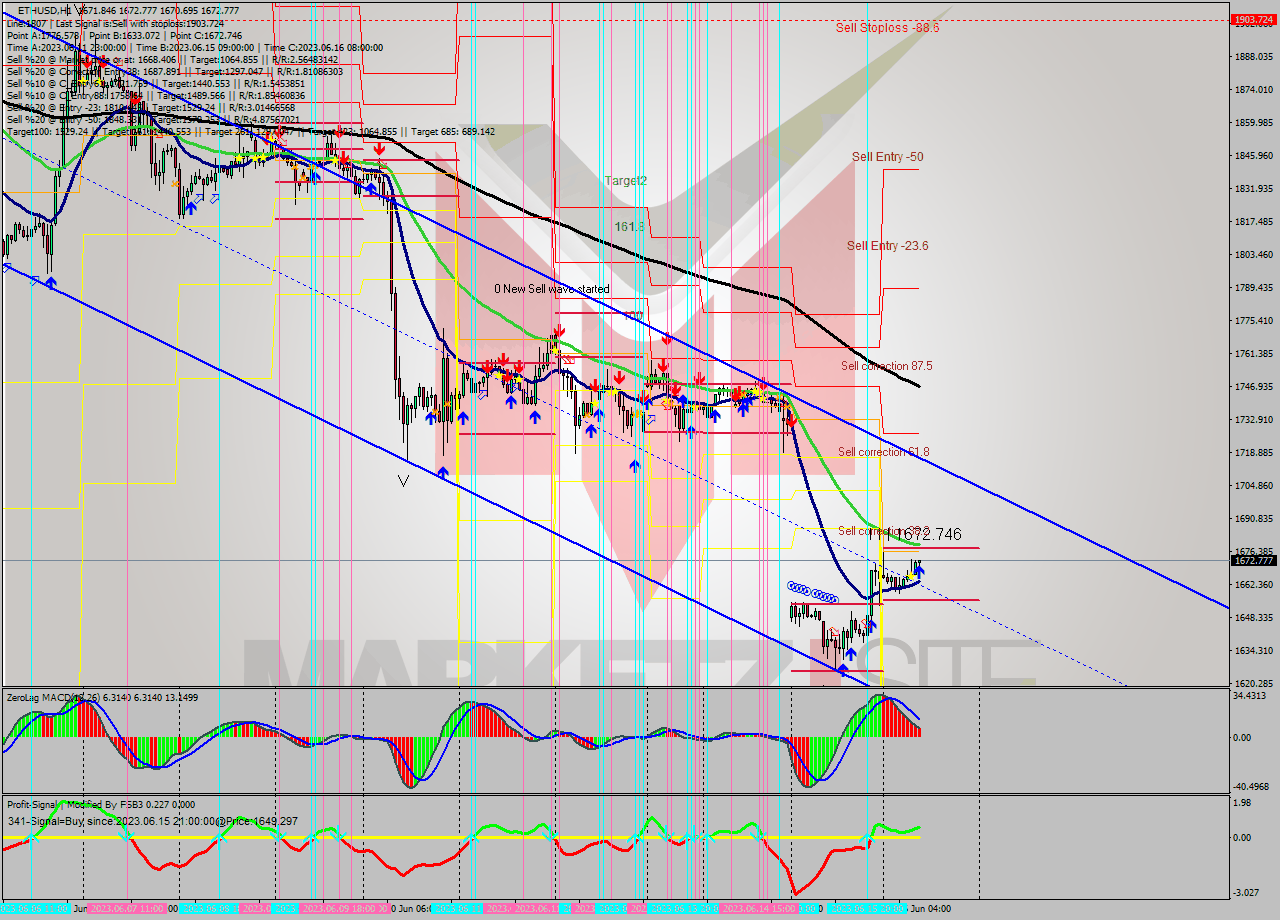Click the 1761.385 price axis label
The width and height of the screenshot is (1280, 920).
(1253, 354)
